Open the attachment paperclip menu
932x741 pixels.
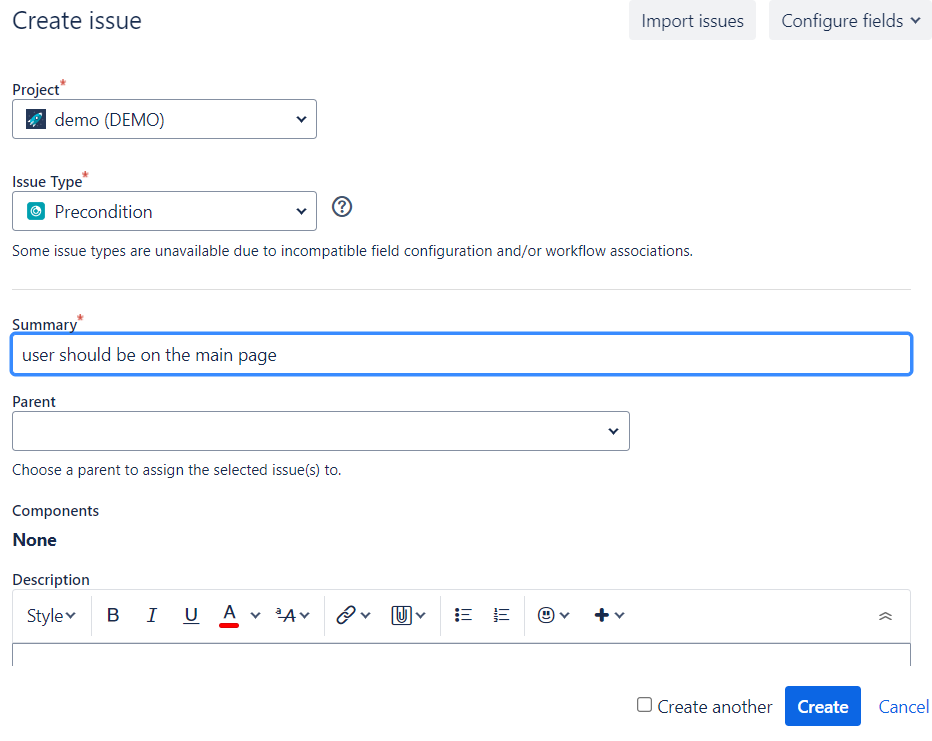[408, 615]
